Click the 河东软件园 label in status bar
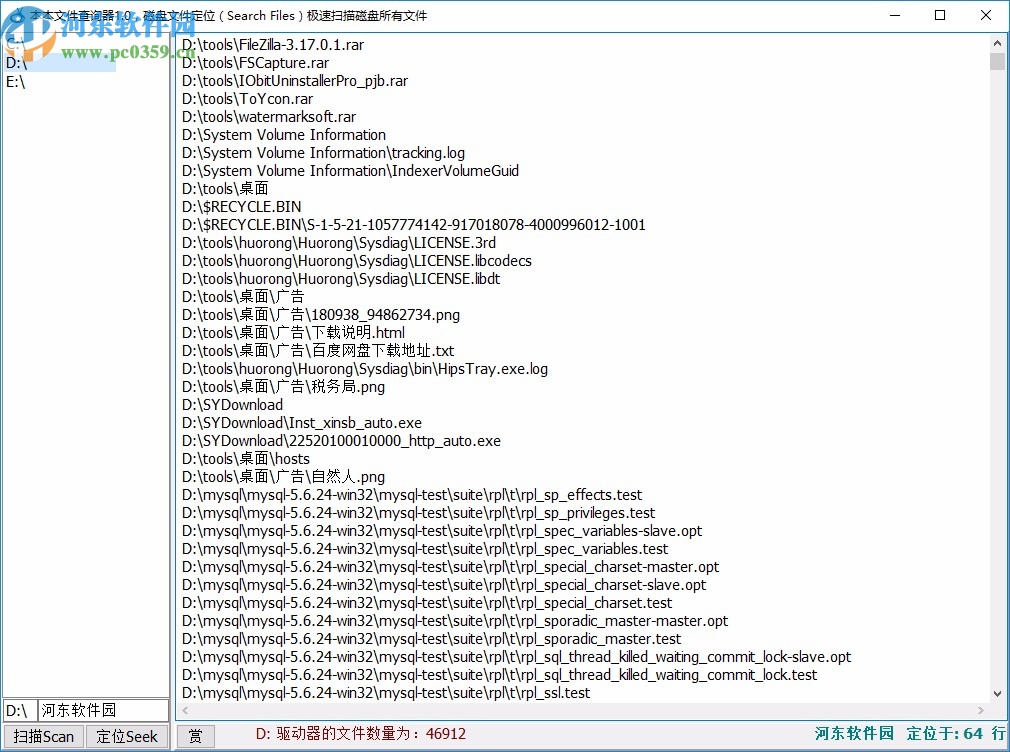This screenshot has height=752, width=1010. (854, 733)
